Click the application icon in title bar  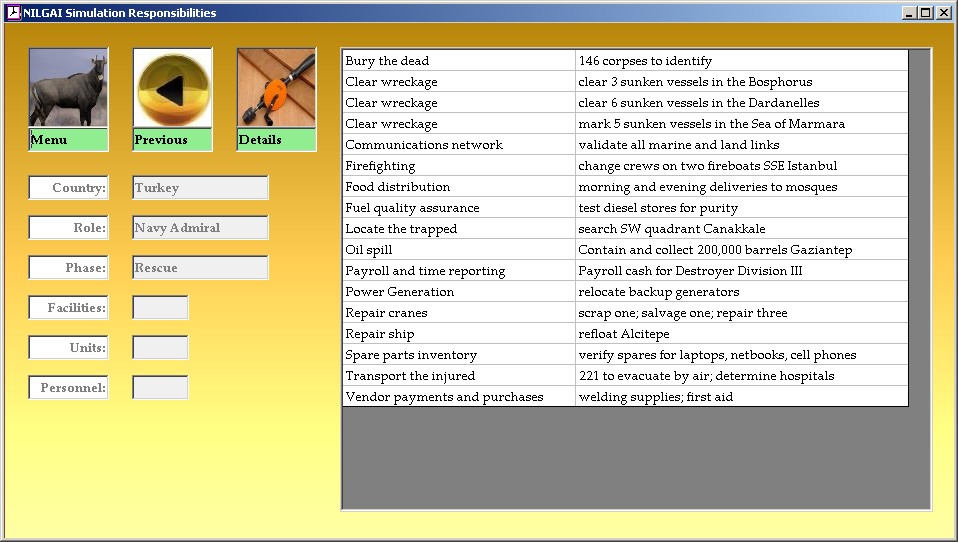(13, 13)
